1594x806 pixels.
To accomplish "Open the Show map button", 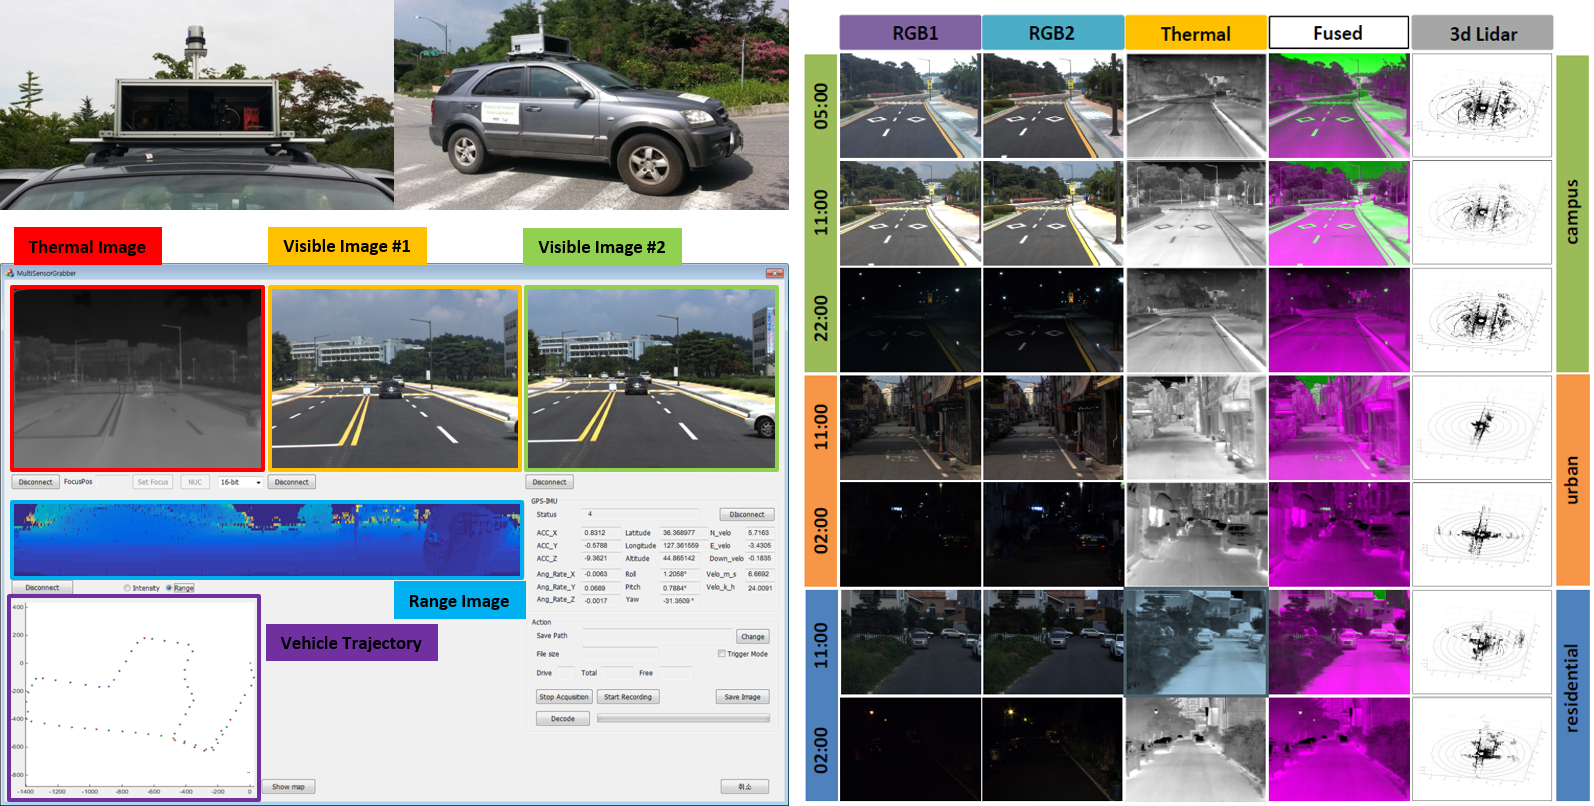I will [x=288, y=787].
